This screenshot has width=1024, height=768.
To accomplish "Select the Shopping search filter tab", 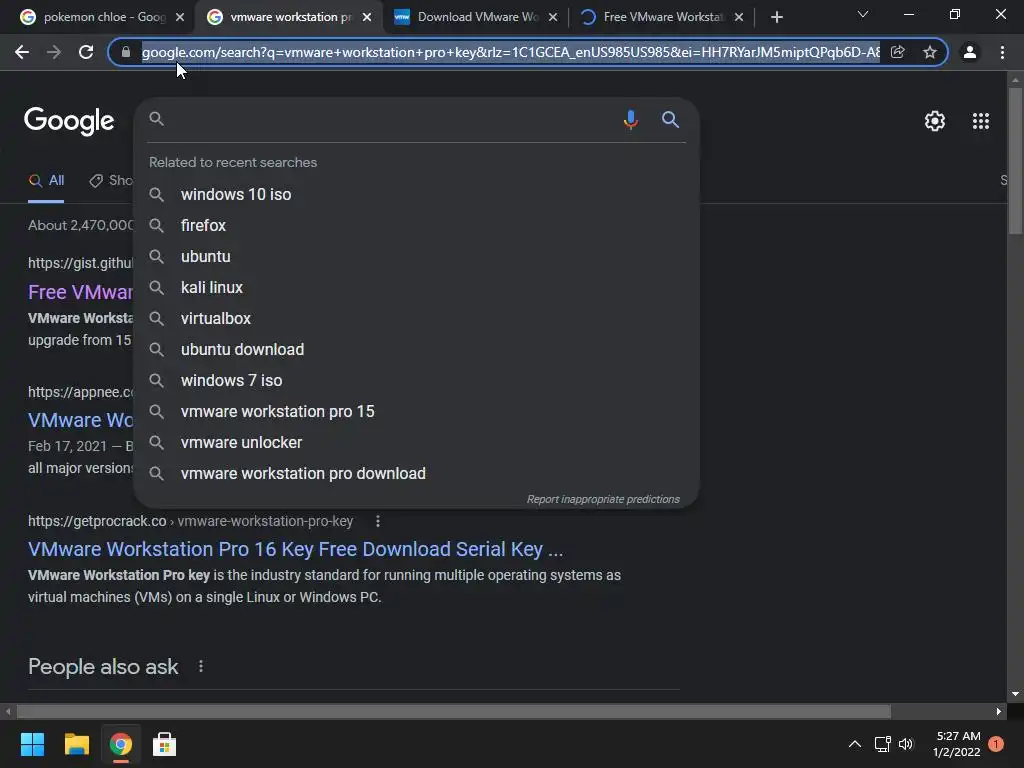I will point(112,181).
